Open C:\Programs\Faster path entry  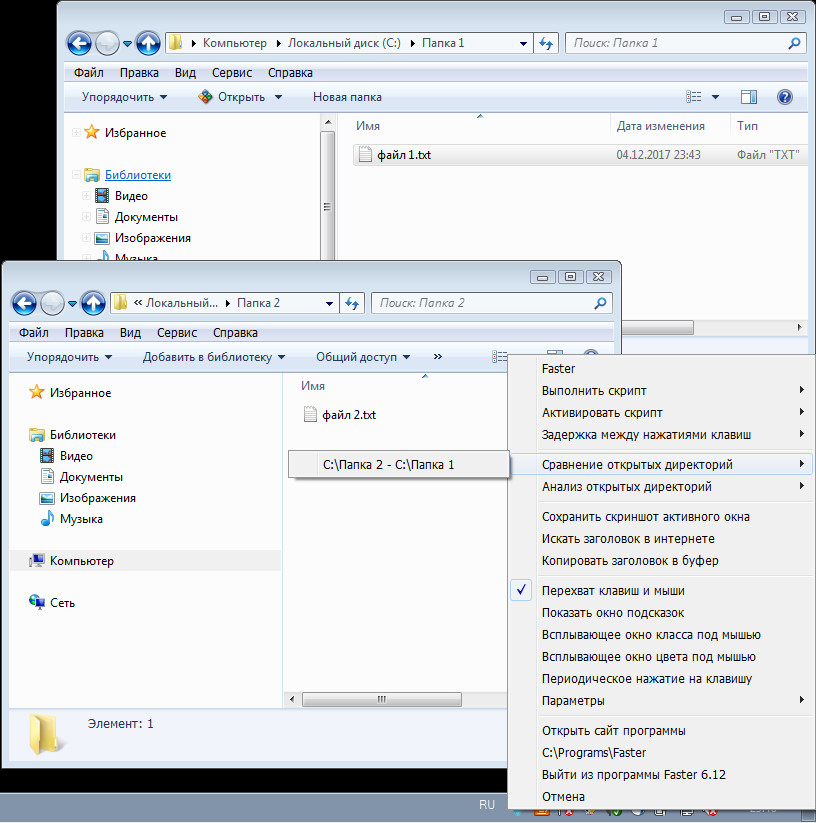point(594,753)
